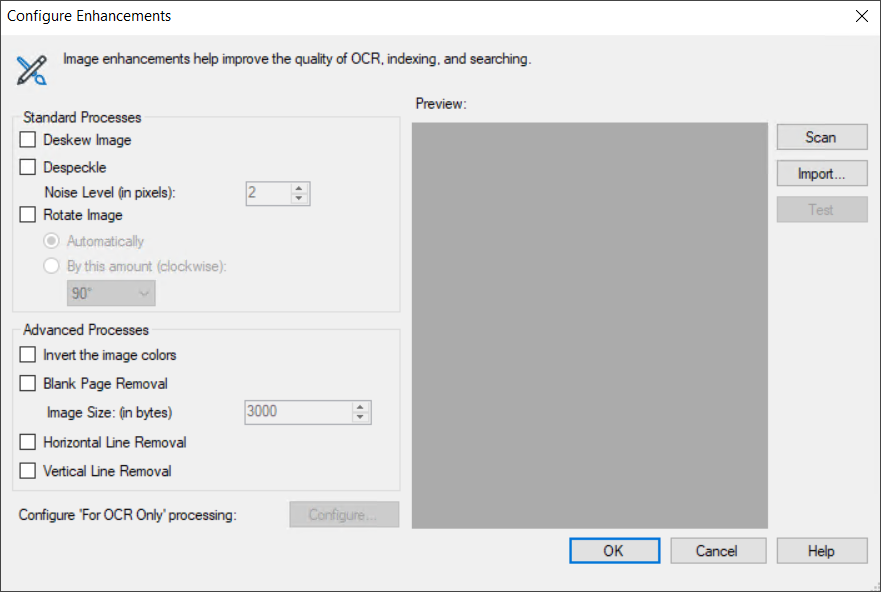Screen dimensions: 881x592
Task: Confirm settings with OK
Action: click(614, 550)
